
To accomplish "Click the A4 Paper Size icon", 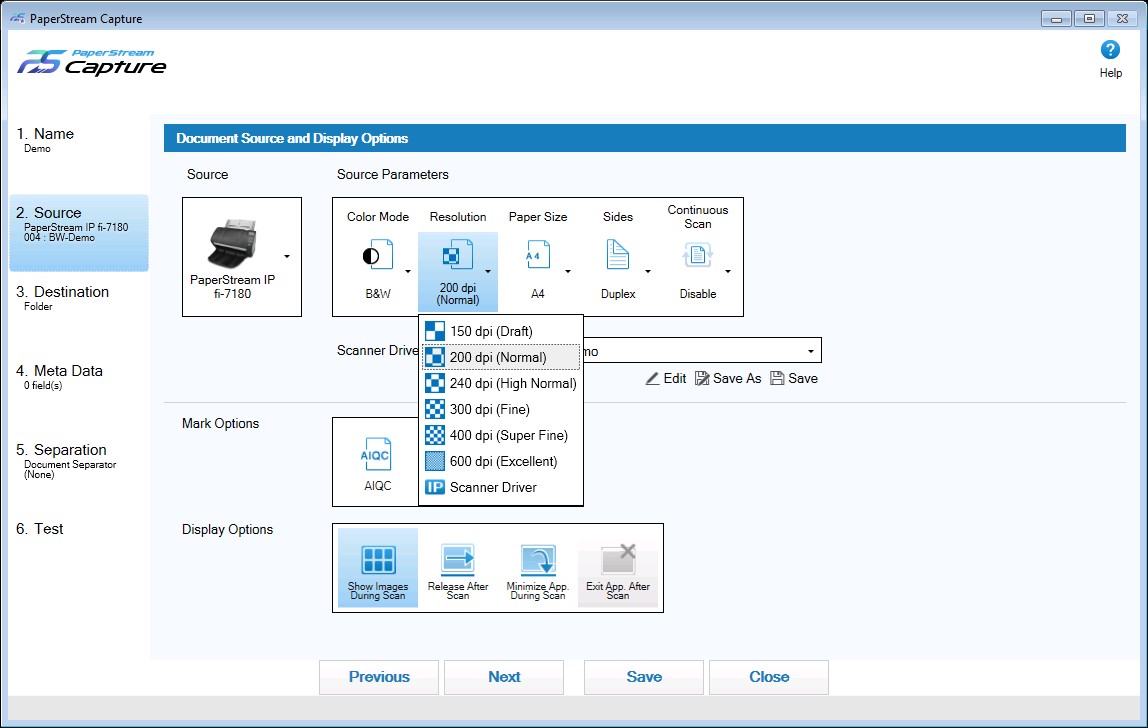I will coord(537,256).
